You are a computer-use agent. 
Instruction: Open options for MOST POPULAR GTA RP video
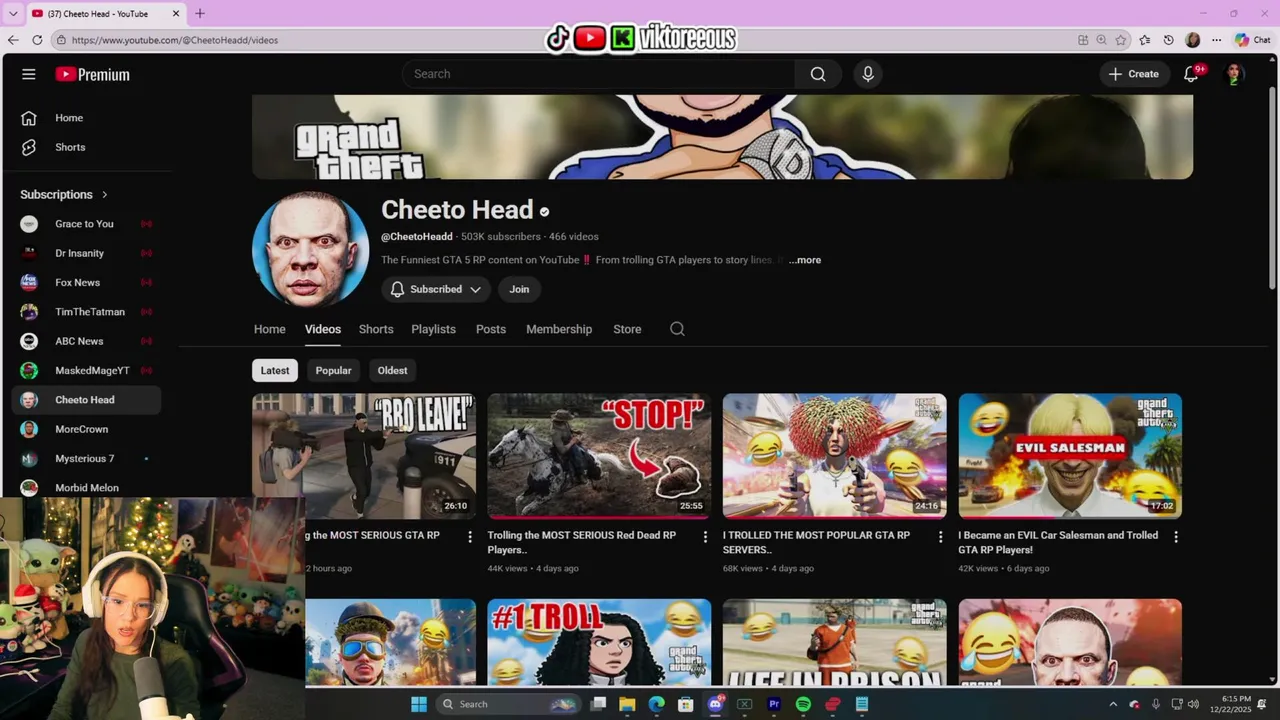[940, 537]
